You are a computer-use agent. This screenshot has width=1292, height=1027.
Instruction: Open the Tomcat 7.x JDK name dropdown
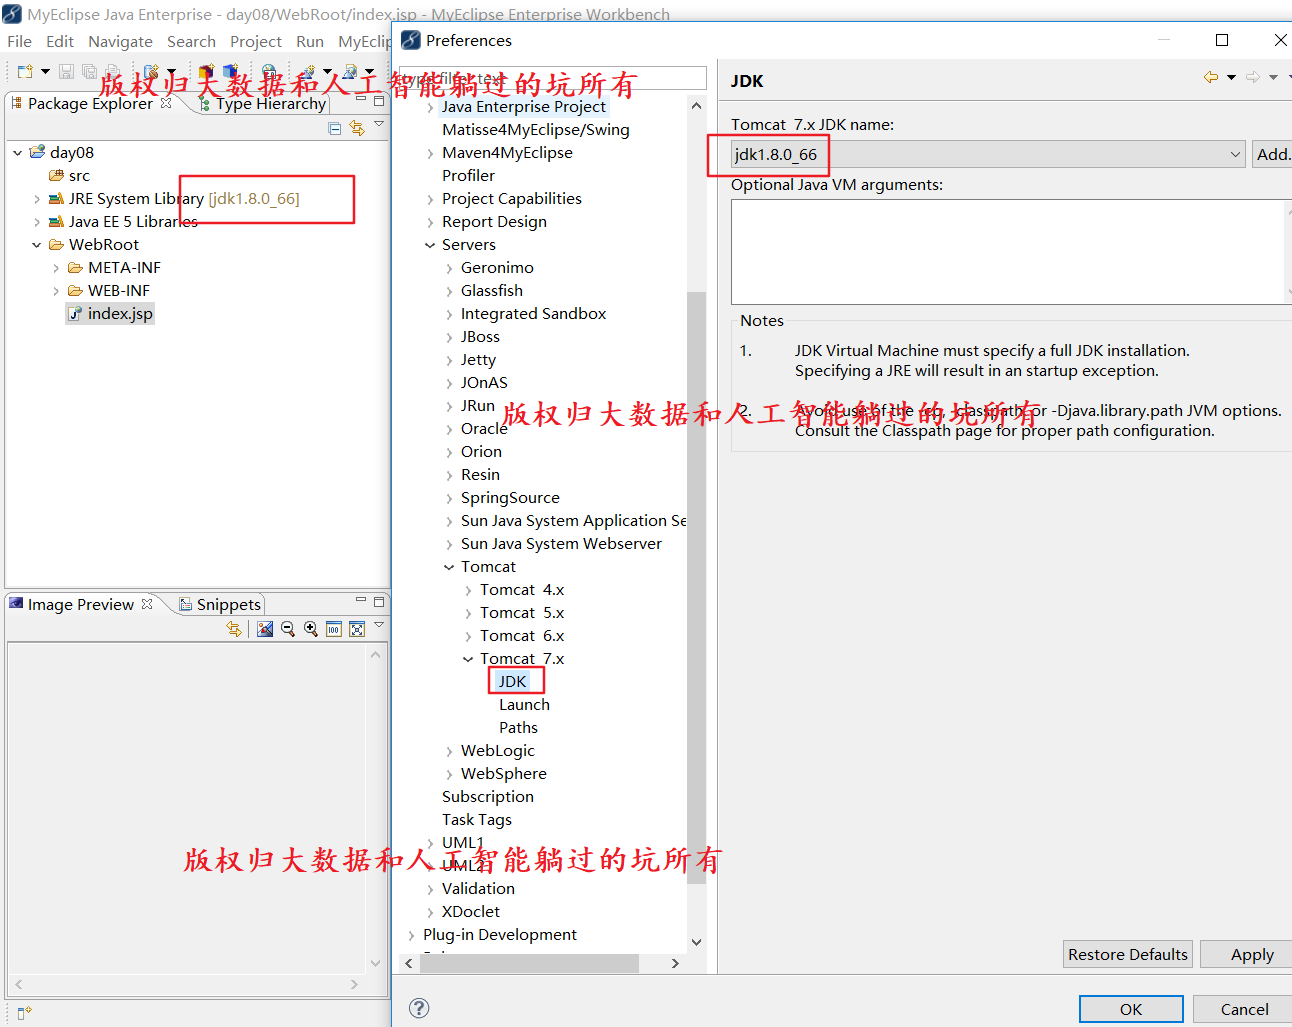click(x=1235, y=154)
